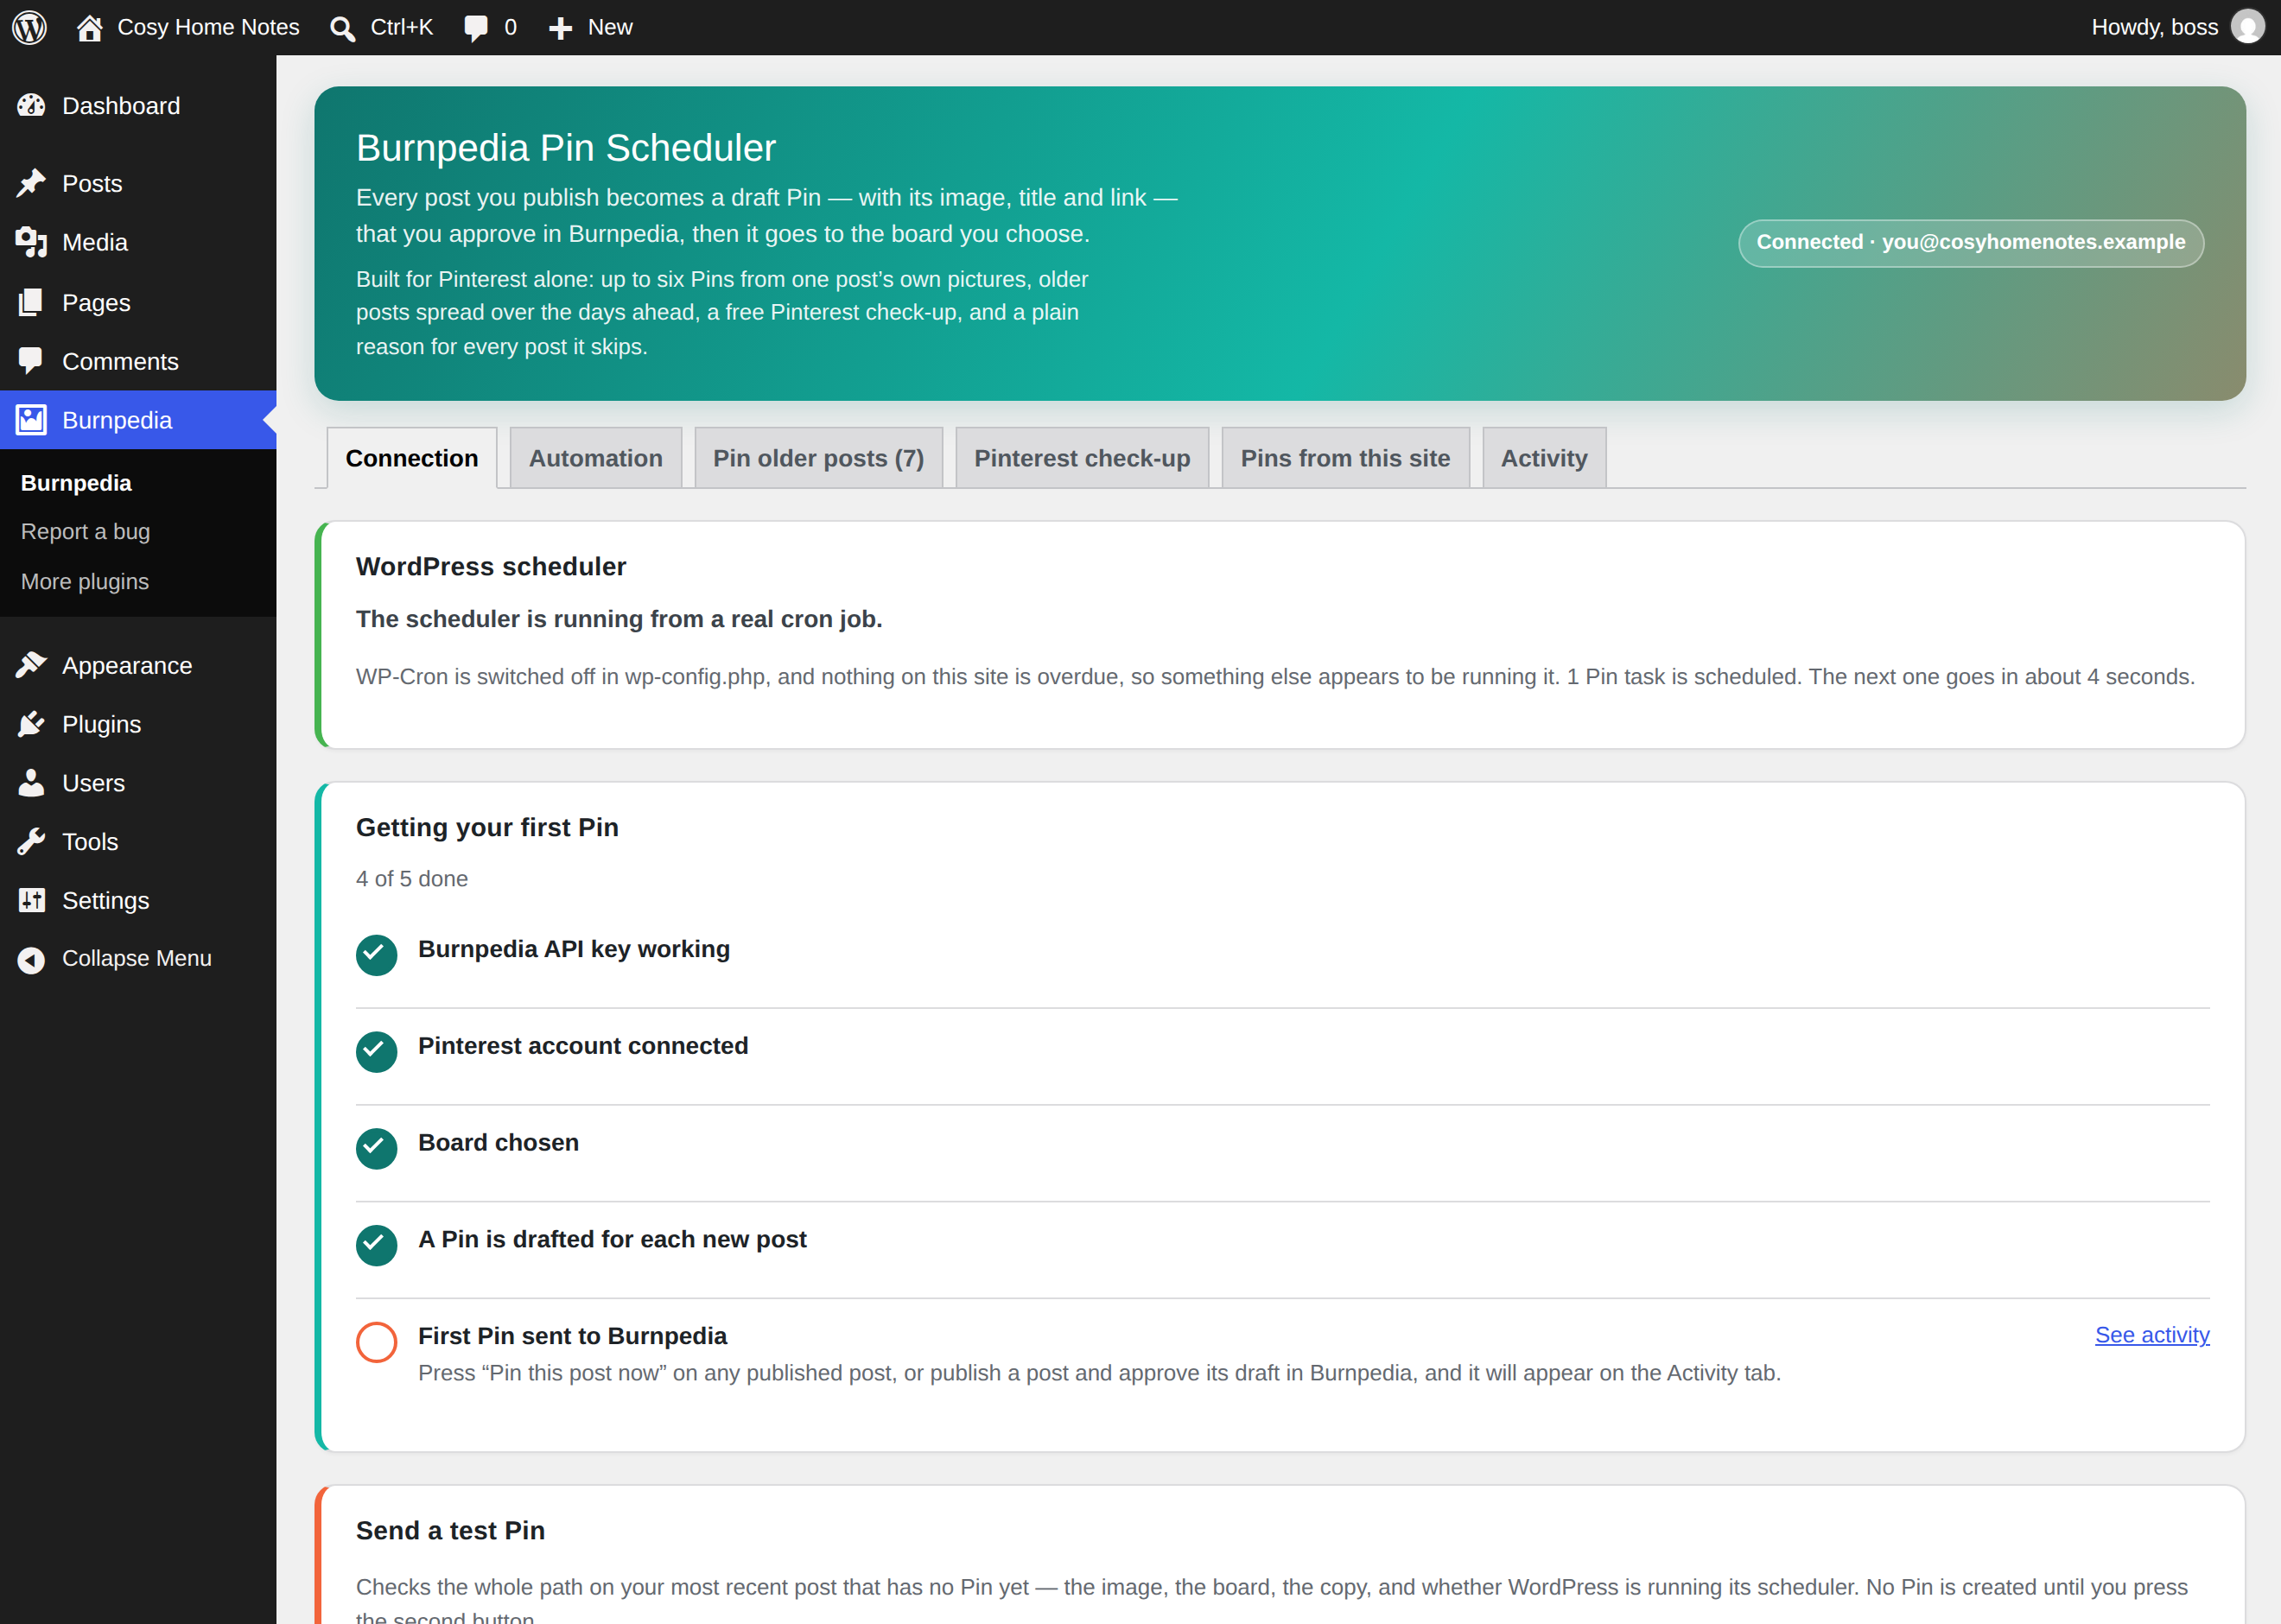Click the WordPress logo icon

point(29,27)
